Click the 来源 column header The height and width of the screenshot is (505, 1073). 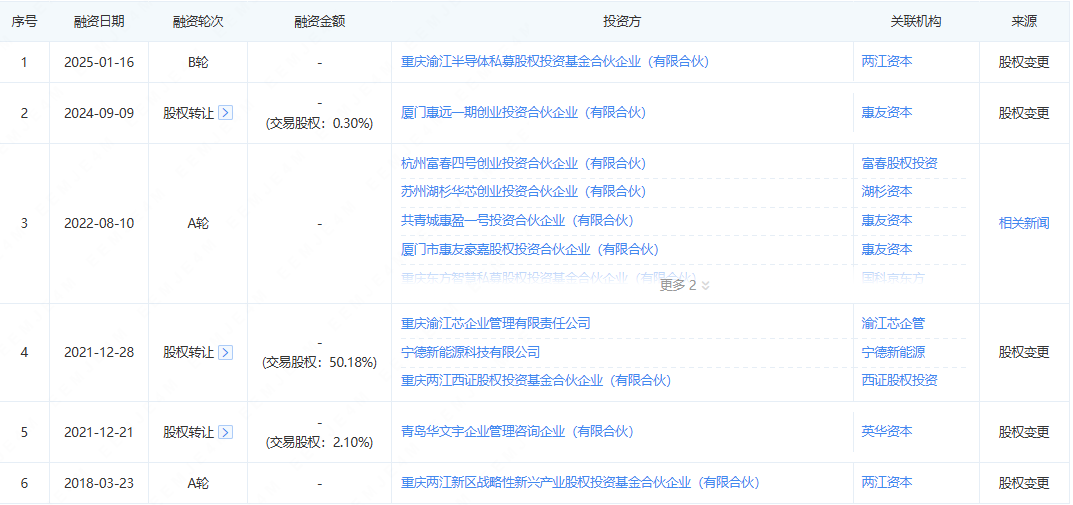1024,21
